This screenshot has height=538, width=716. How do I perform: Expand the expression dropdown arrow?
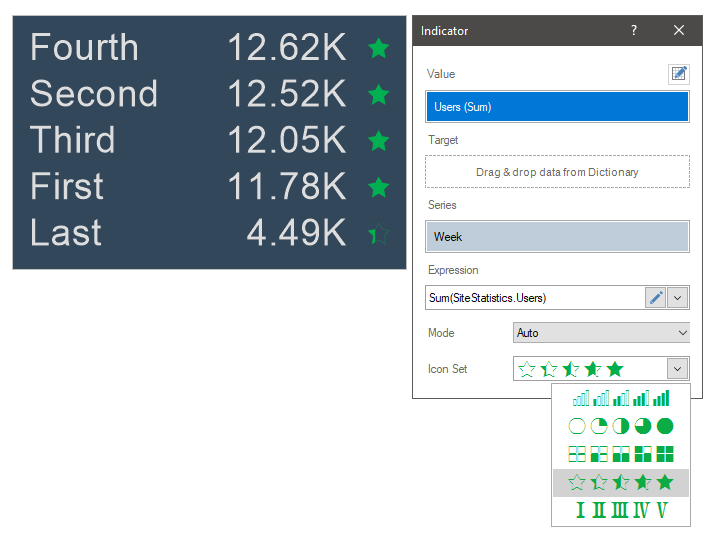tap(678, 297)
